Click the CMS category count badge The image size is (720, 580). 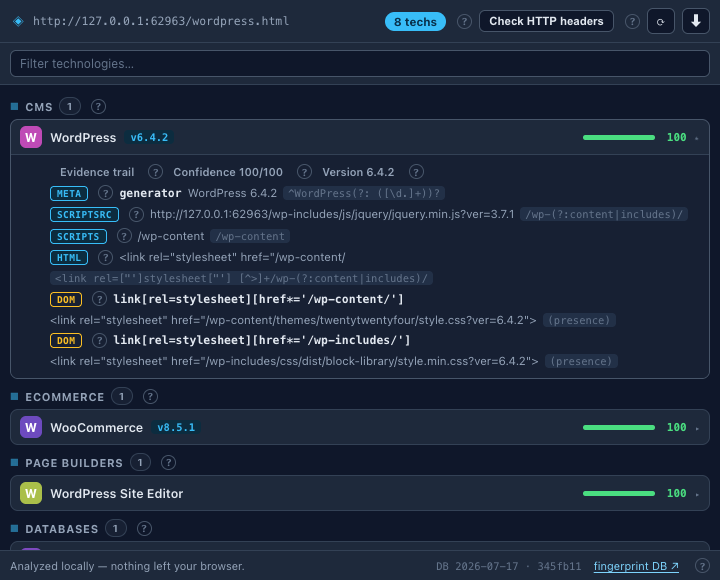point(70,107)
